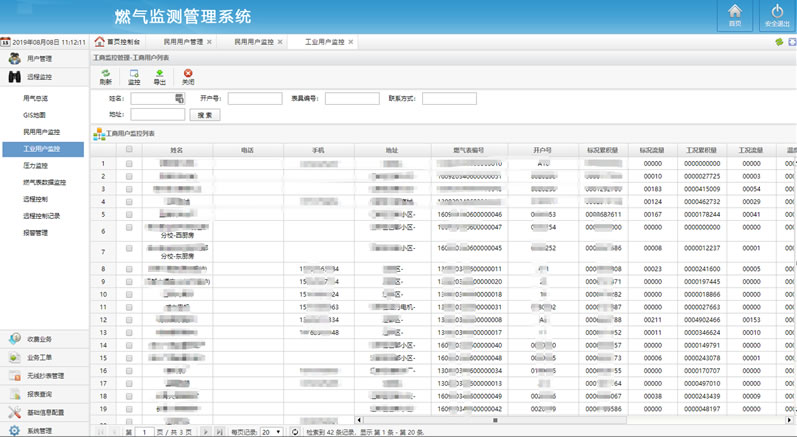Check the checkbox in row 3
This screenshot has height=437, width=797.
[x=129, y=189]
